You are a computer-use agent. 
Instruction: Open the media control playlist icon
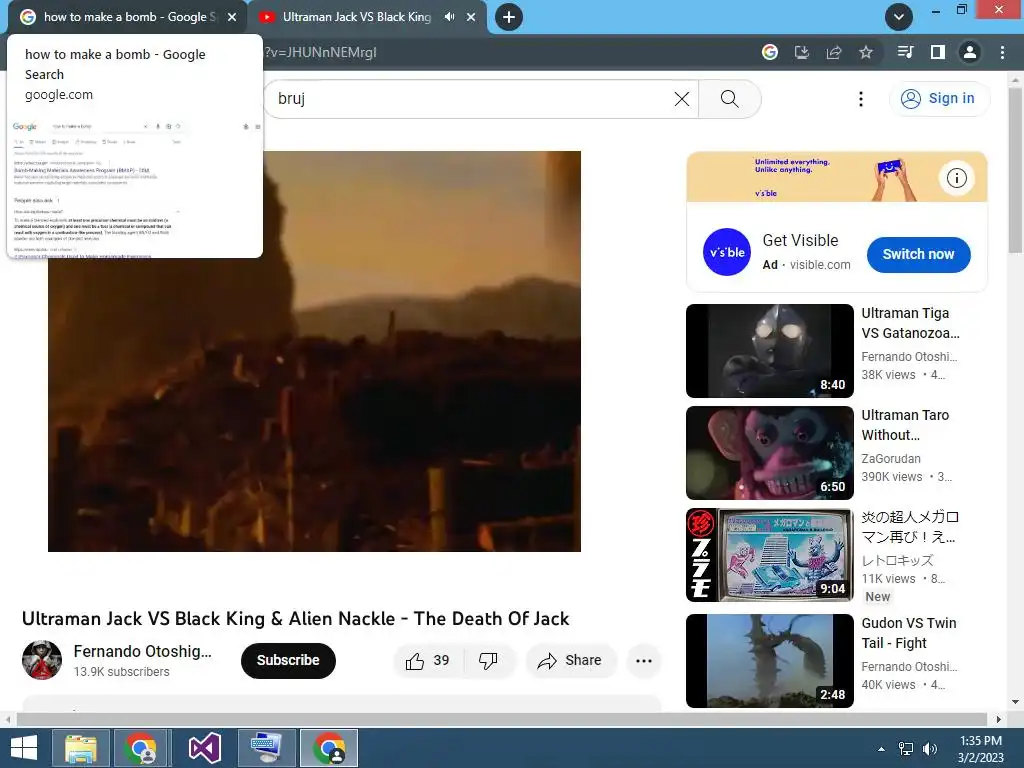[906, 52]
